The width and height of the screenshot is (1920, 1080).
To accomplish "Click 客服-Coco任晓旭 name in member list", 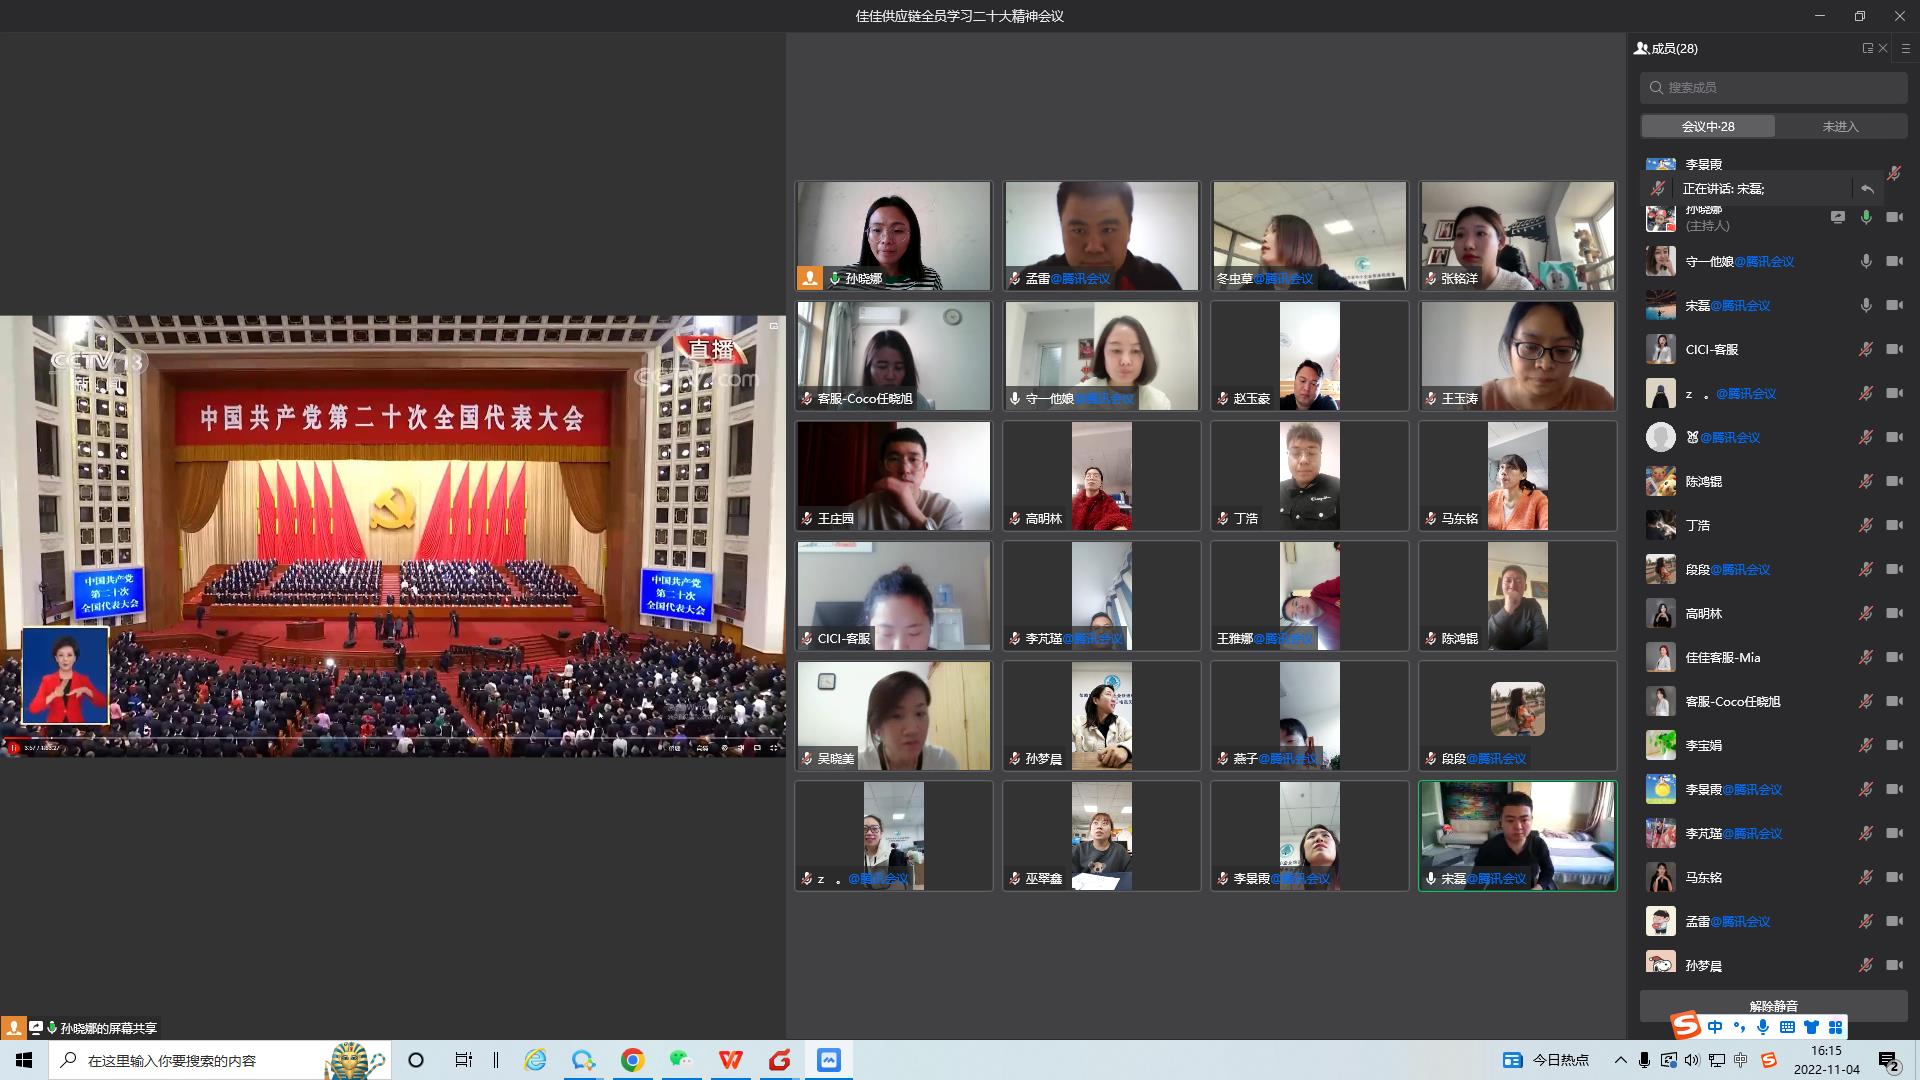I will pos(1733,702).
